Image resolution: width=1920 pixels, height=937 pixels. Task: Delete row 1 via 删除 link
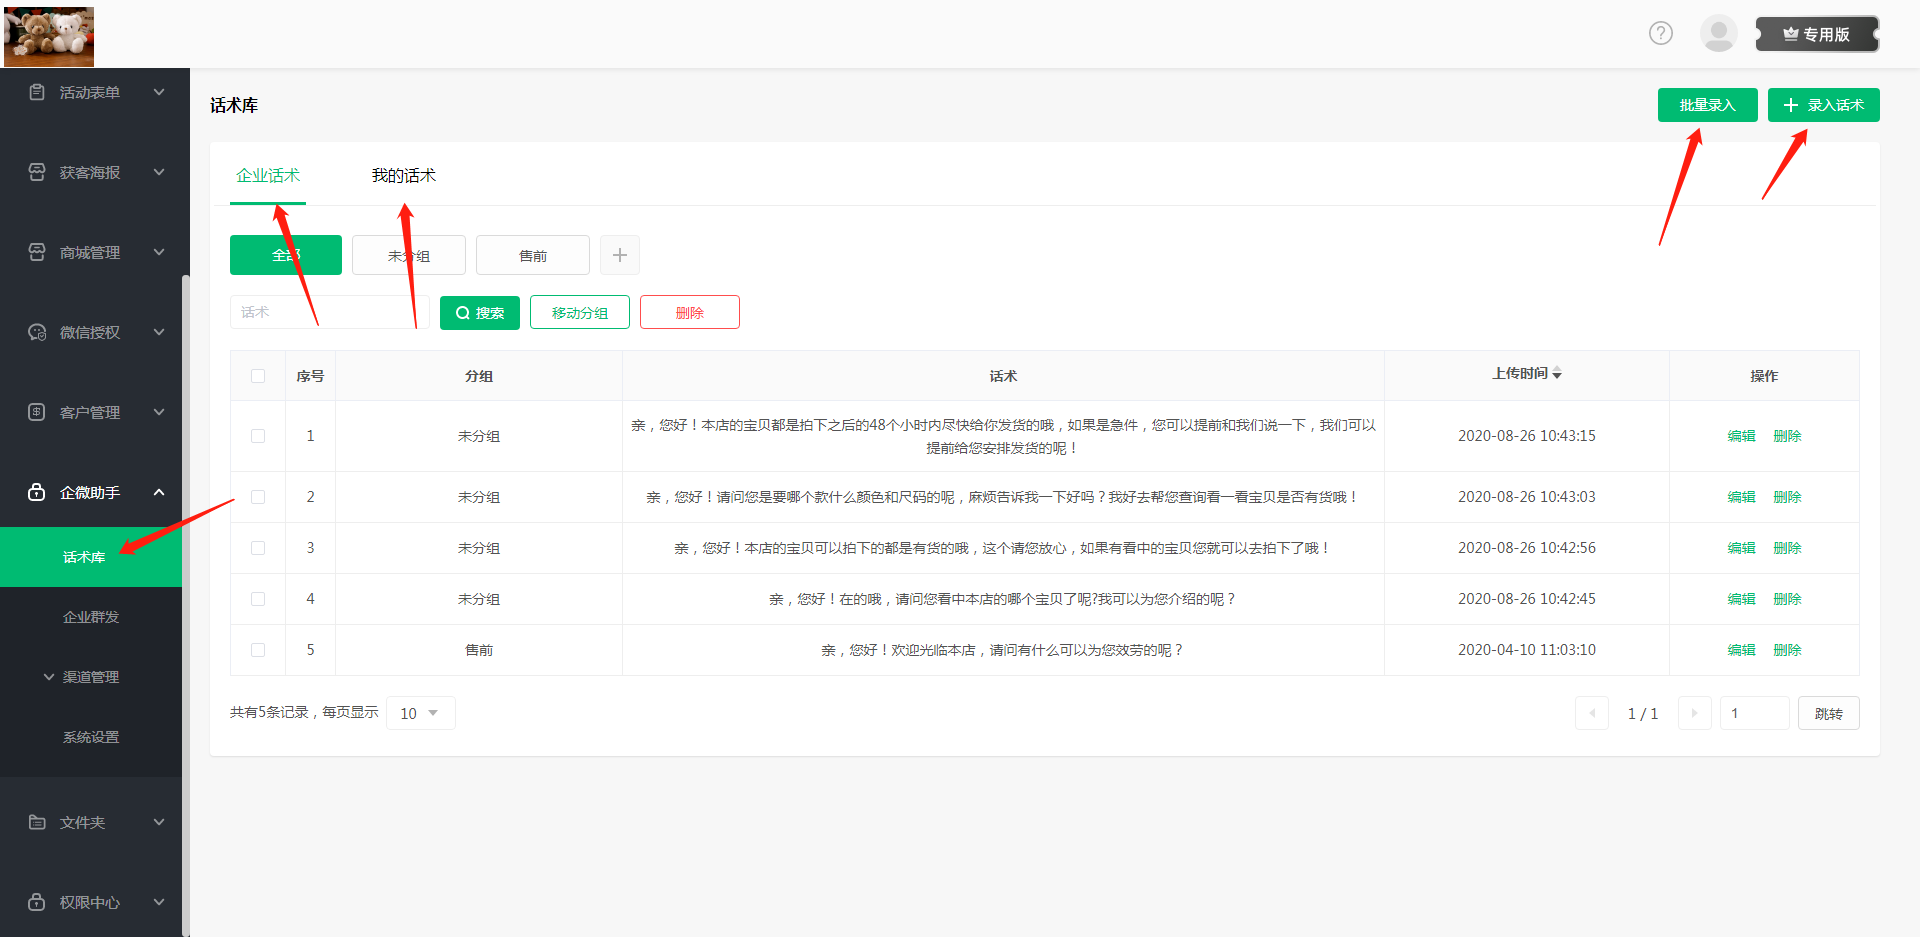tap(1787, 436)
